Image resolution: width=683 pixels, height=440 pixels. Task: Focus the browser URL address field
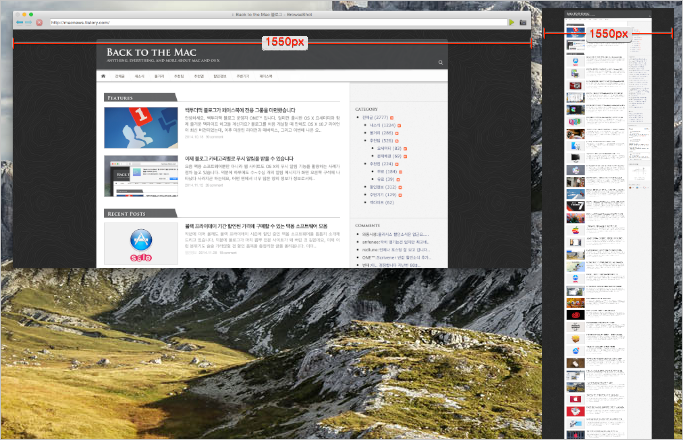tap(278, 22)
